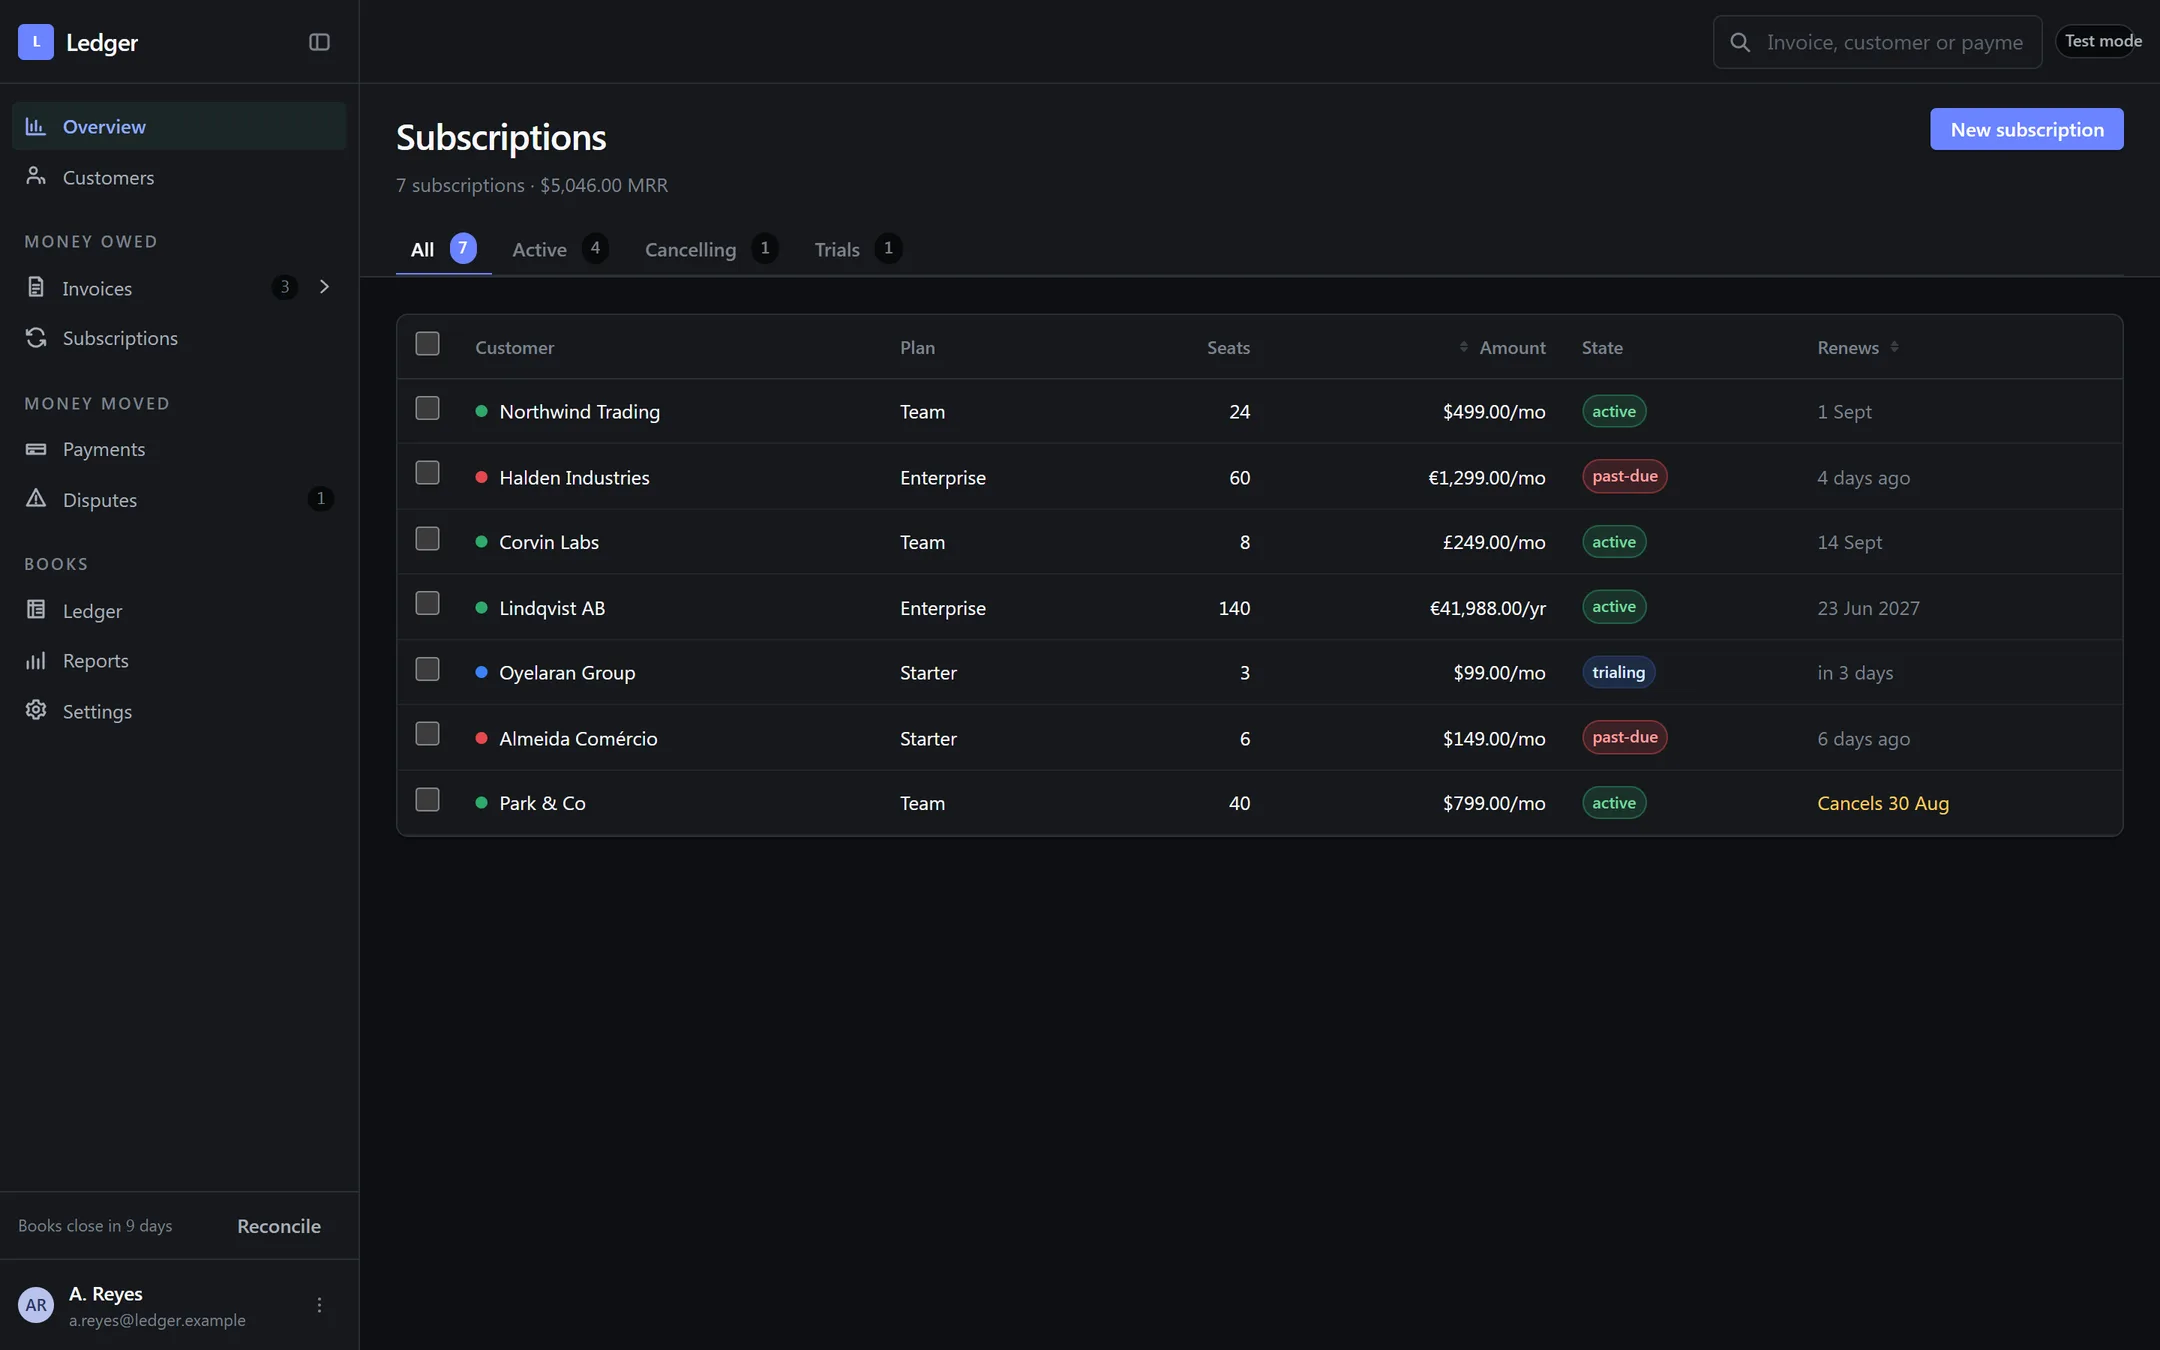The width and height of the screenshot is (2160, 1350).
Task: Switch to the Cancelling tab
Action: coord(711,249)
